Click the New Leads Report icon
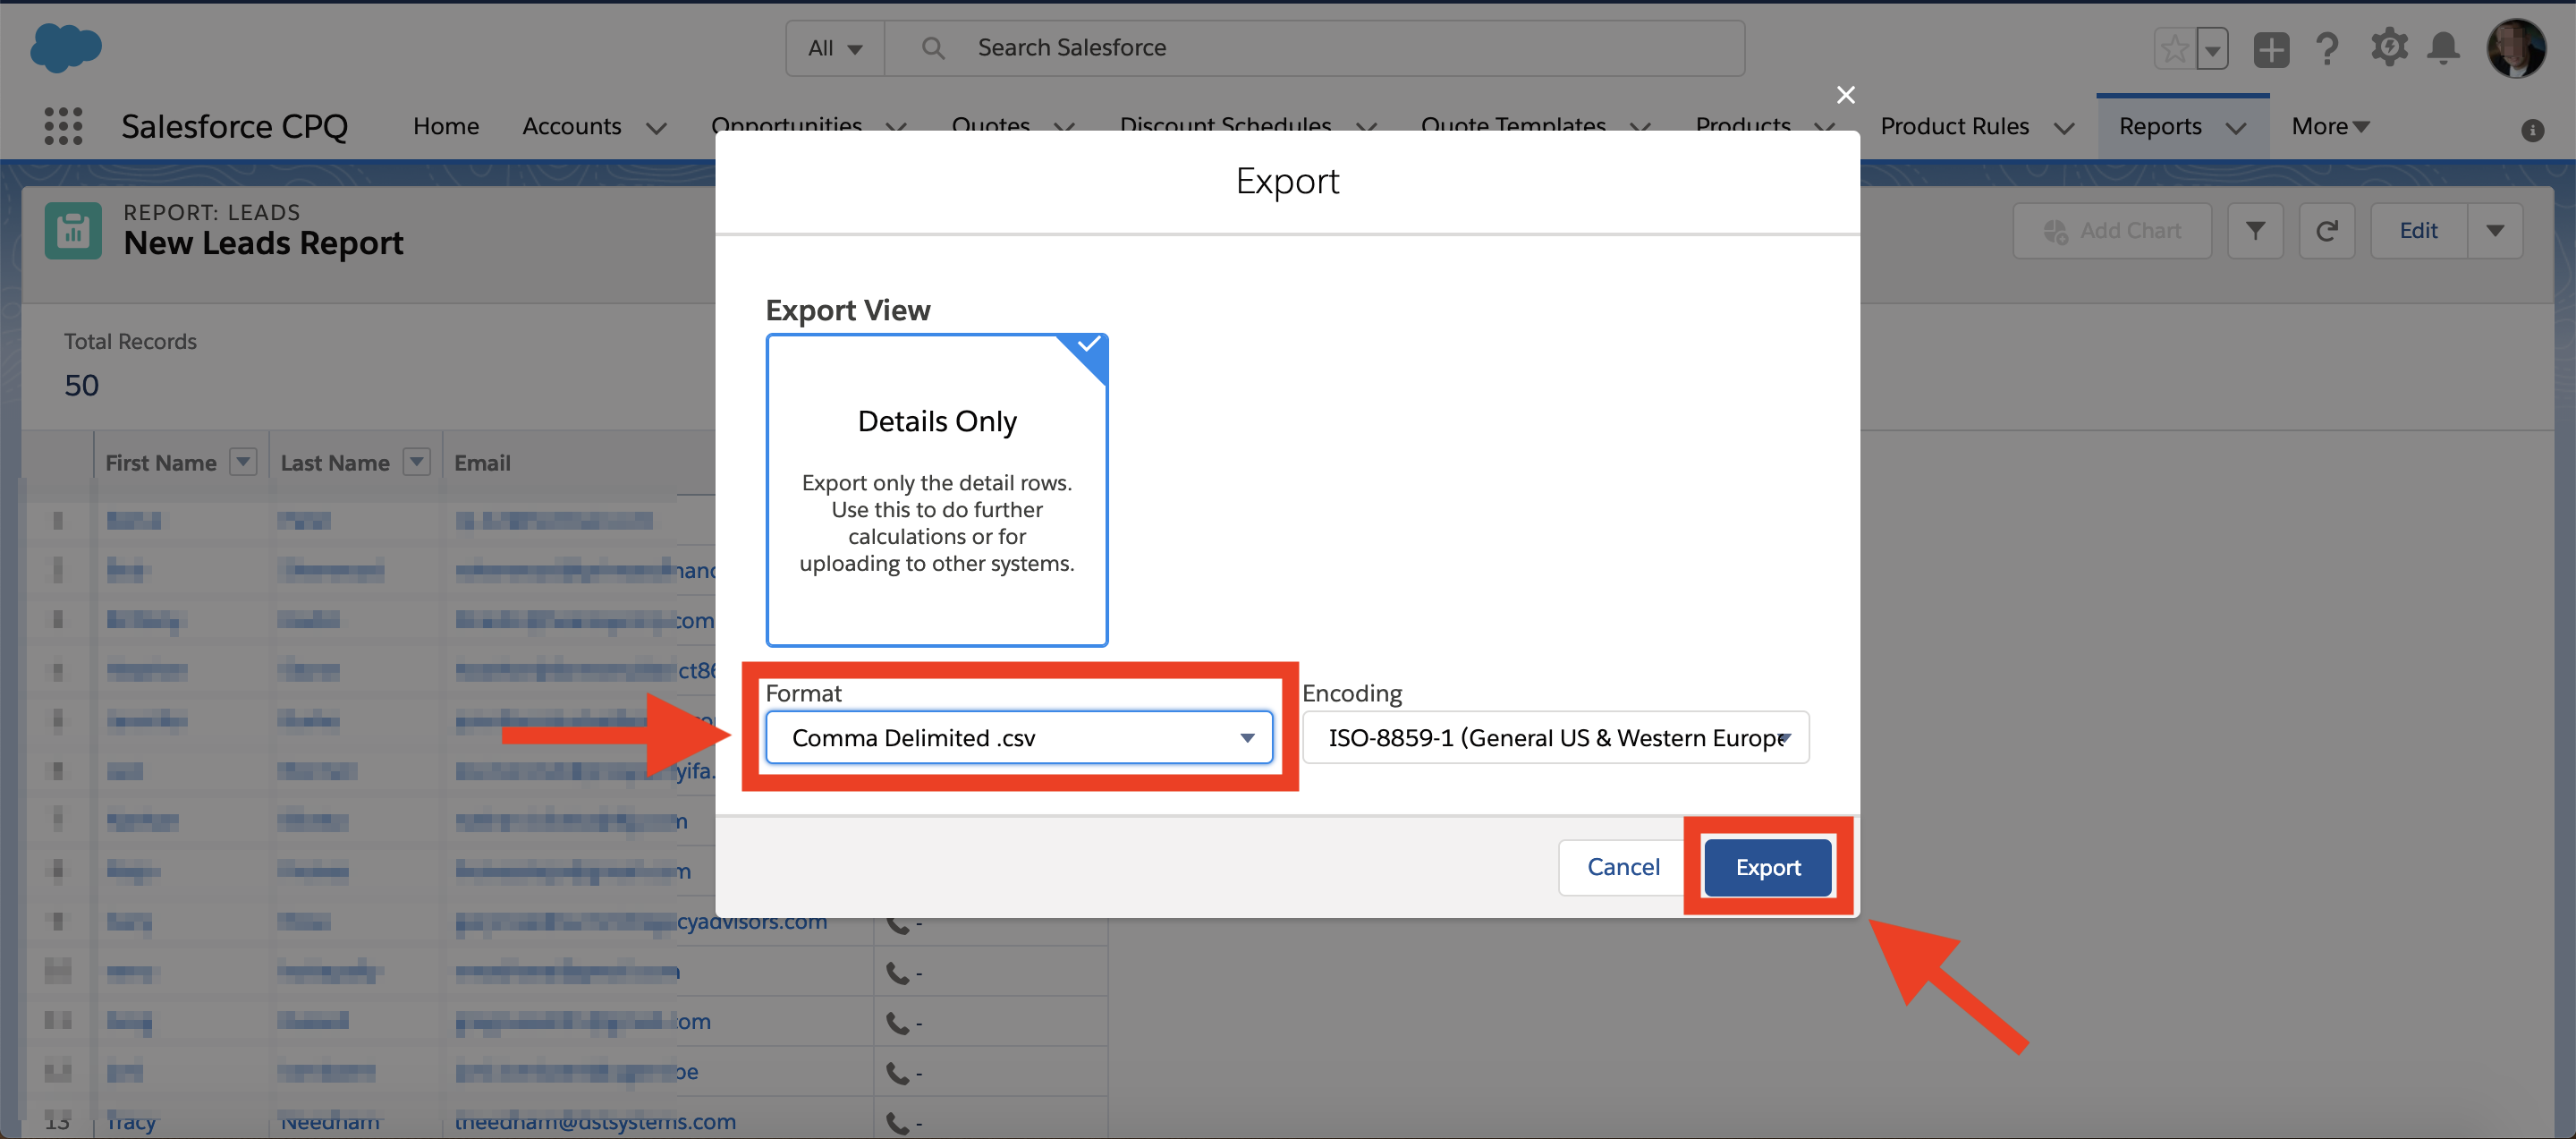The width and height of the screenshot is (2576, 1139). coord(73,230)
